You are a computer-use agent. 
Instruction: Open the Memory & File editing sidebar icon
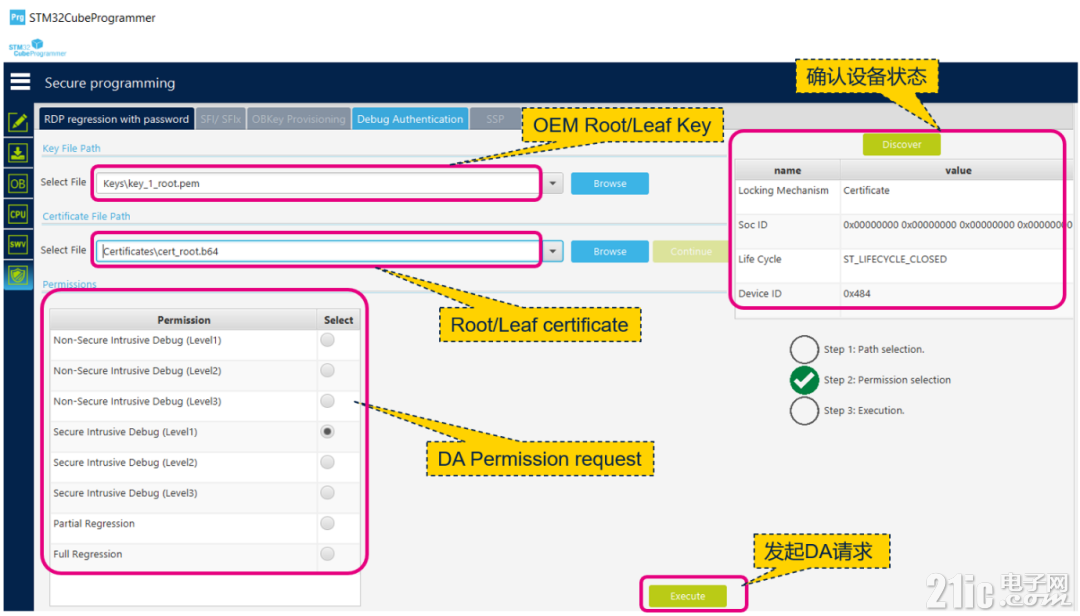point(18,123)
